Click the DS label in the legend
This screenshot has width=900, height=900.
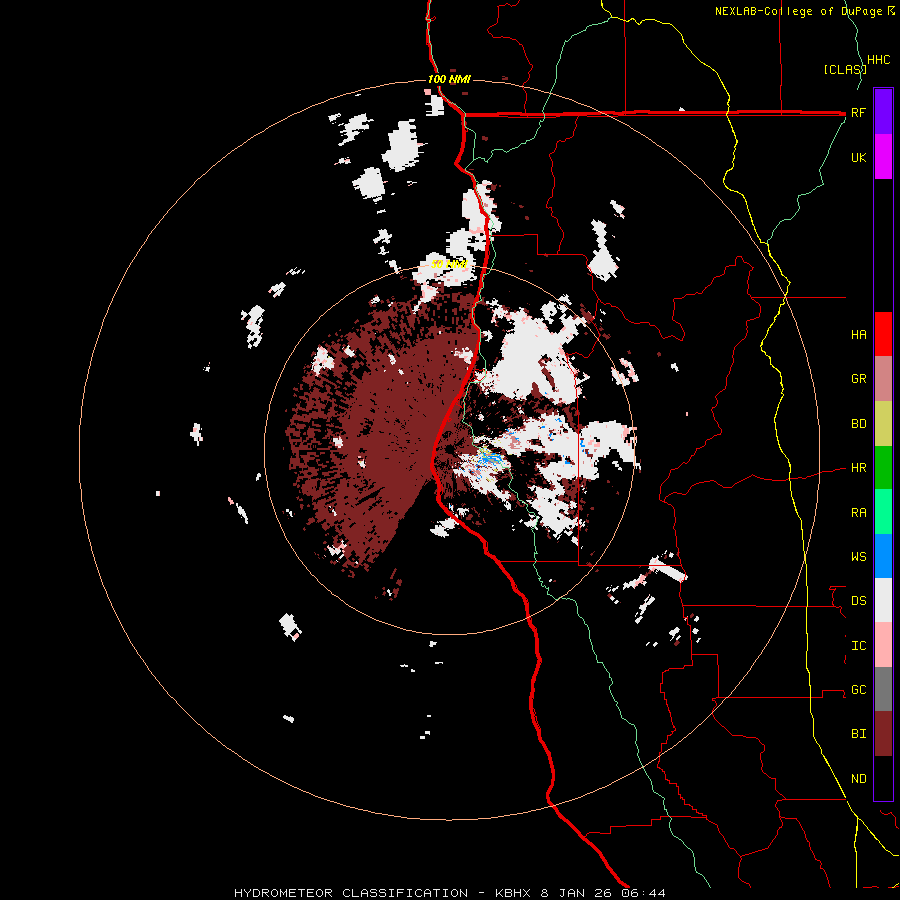click(x=859, y=601)
